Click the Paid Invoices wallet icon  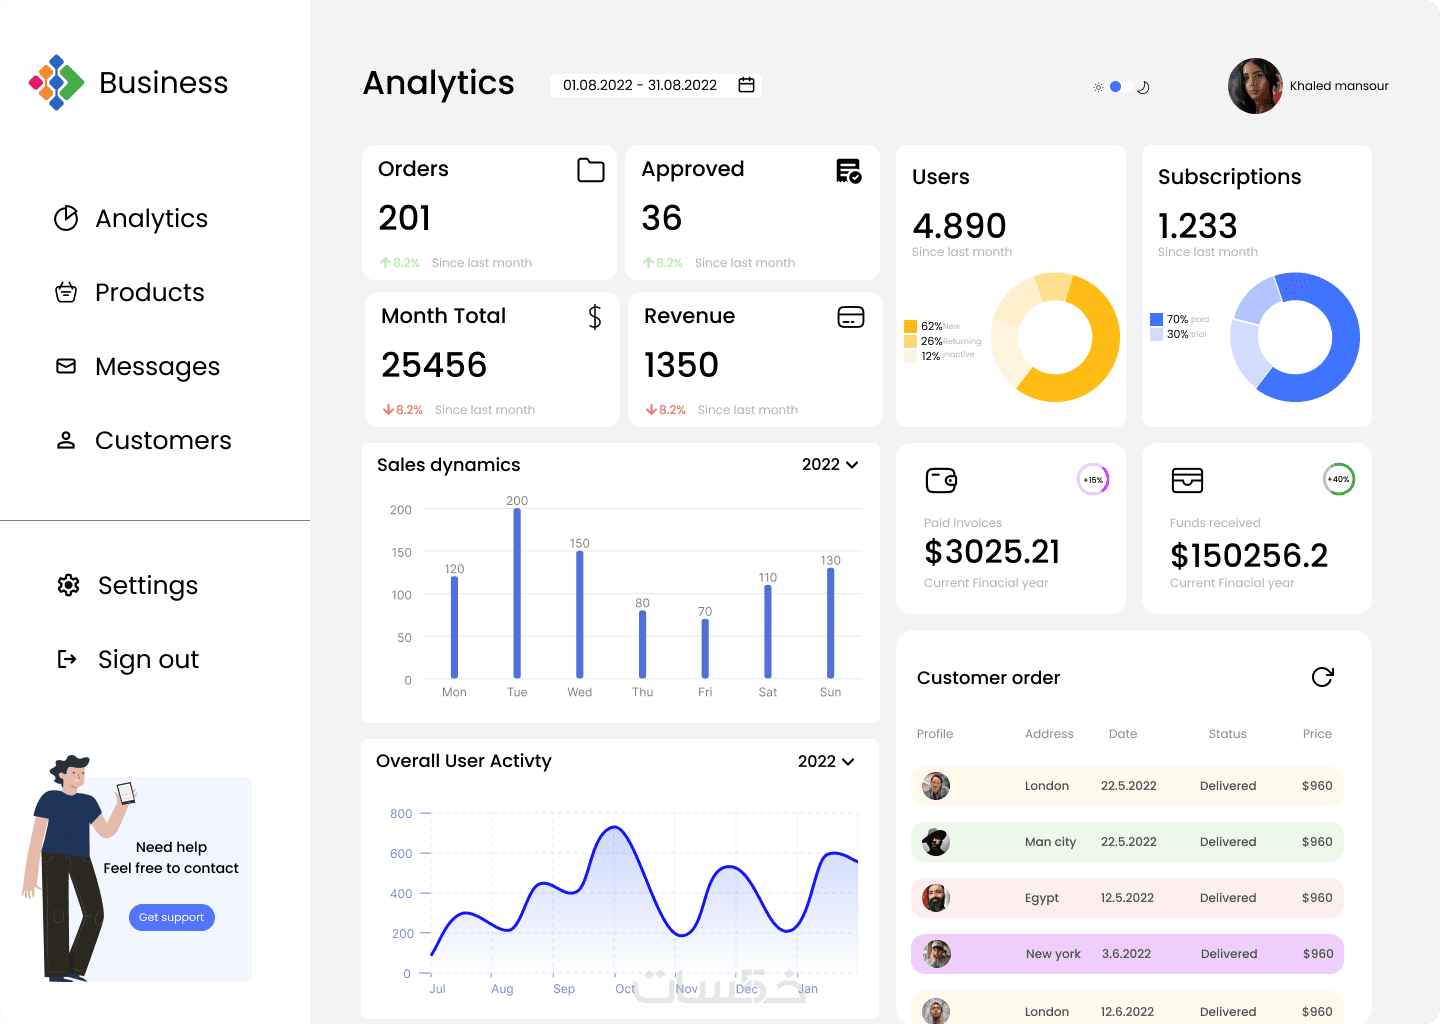coord(941,481)
